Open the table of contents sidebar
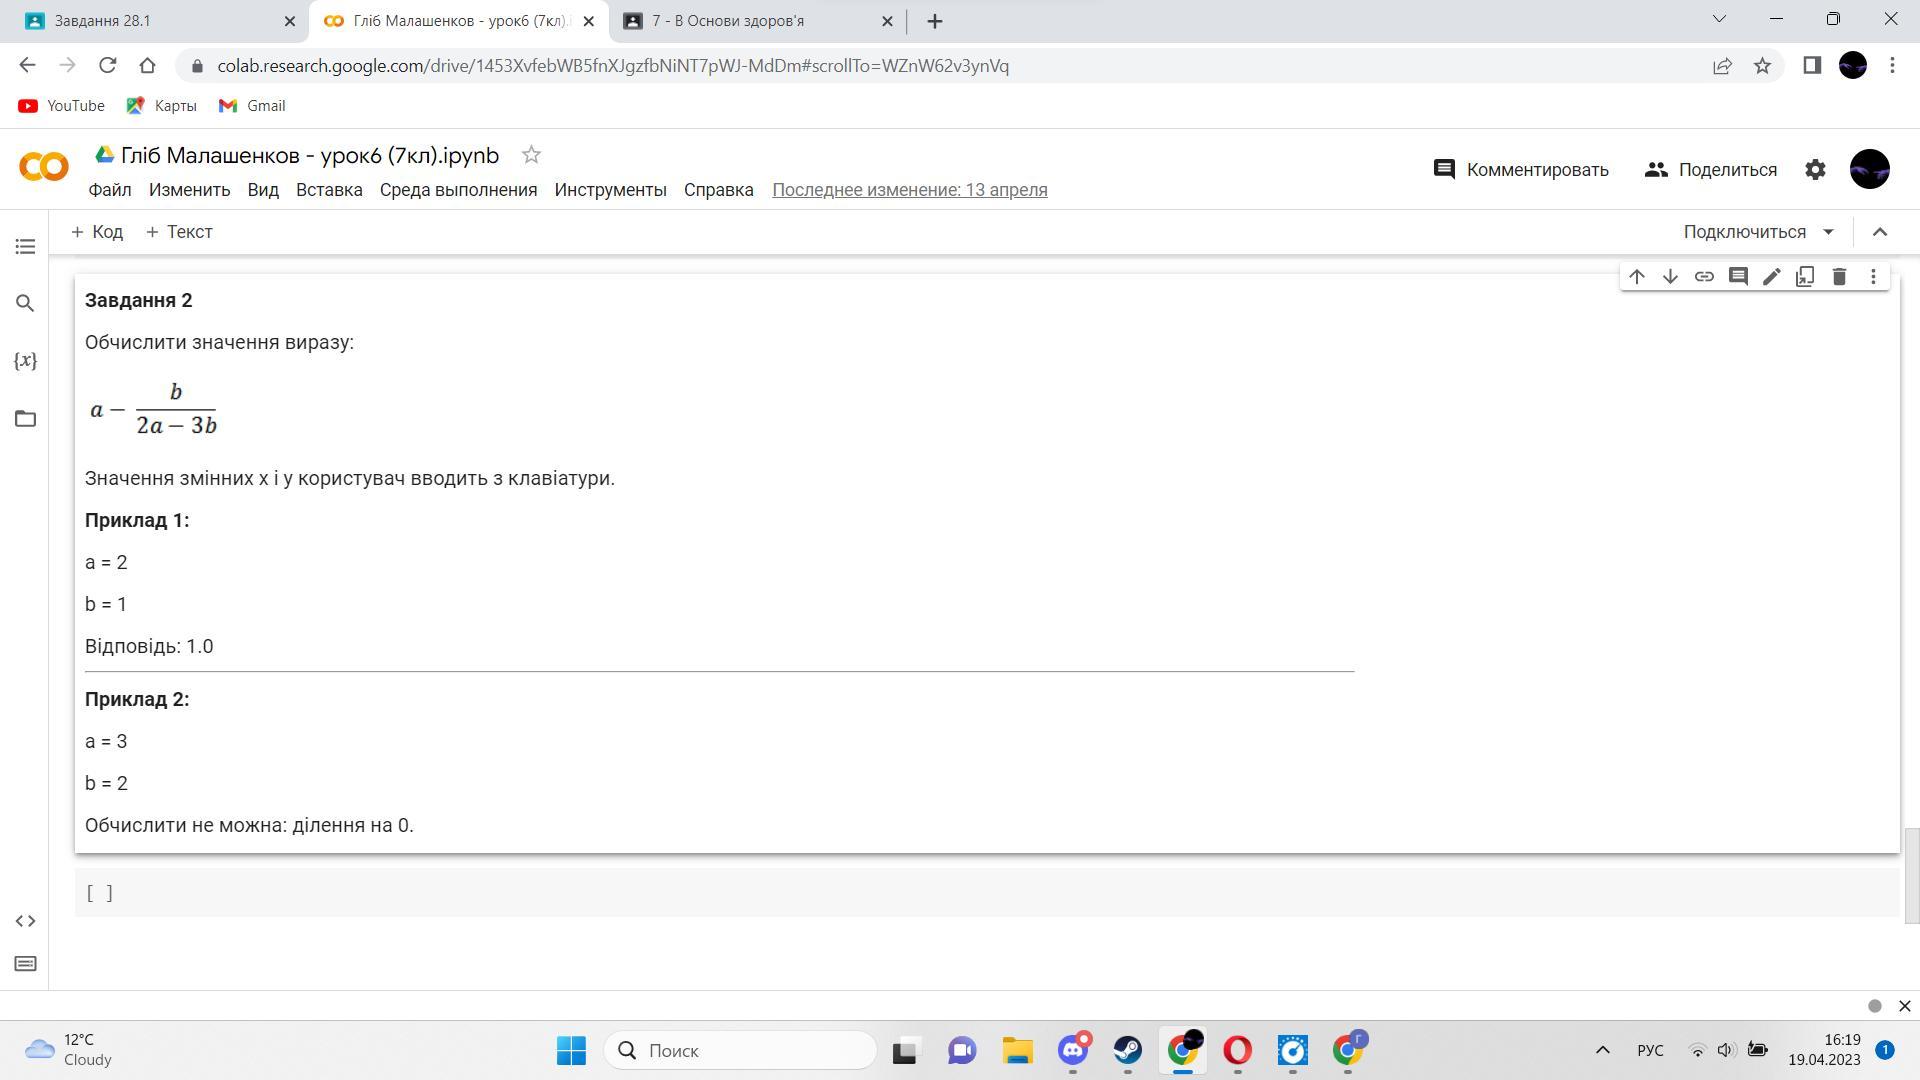1920x1080 pixels. (x=25, y=246)
